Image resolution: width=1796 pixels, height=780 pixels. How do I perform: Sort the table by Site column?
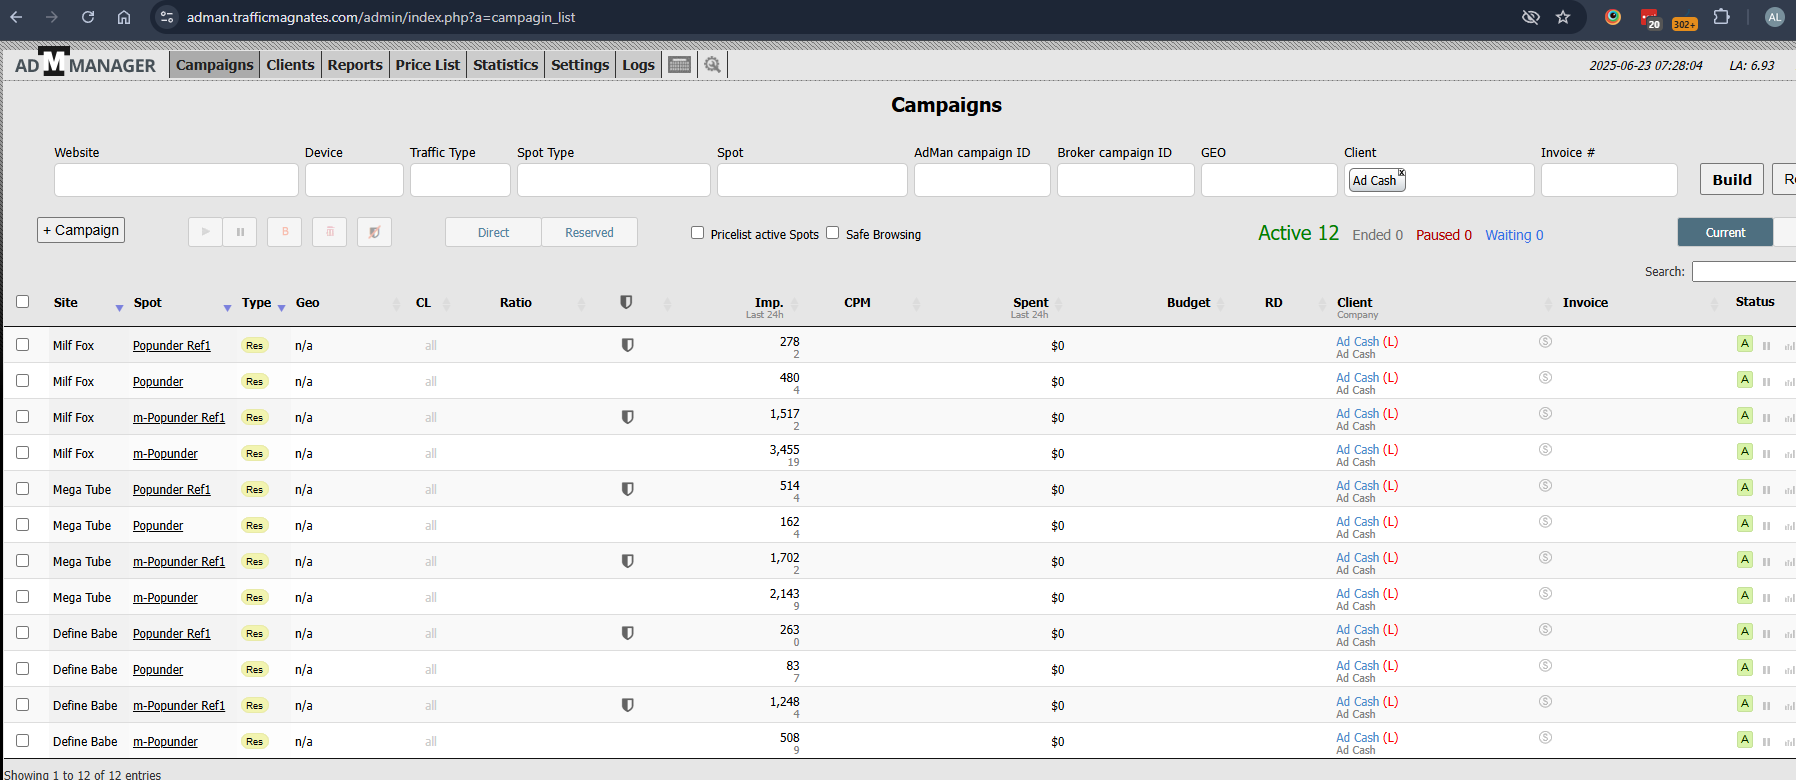(x=66, y=303)
